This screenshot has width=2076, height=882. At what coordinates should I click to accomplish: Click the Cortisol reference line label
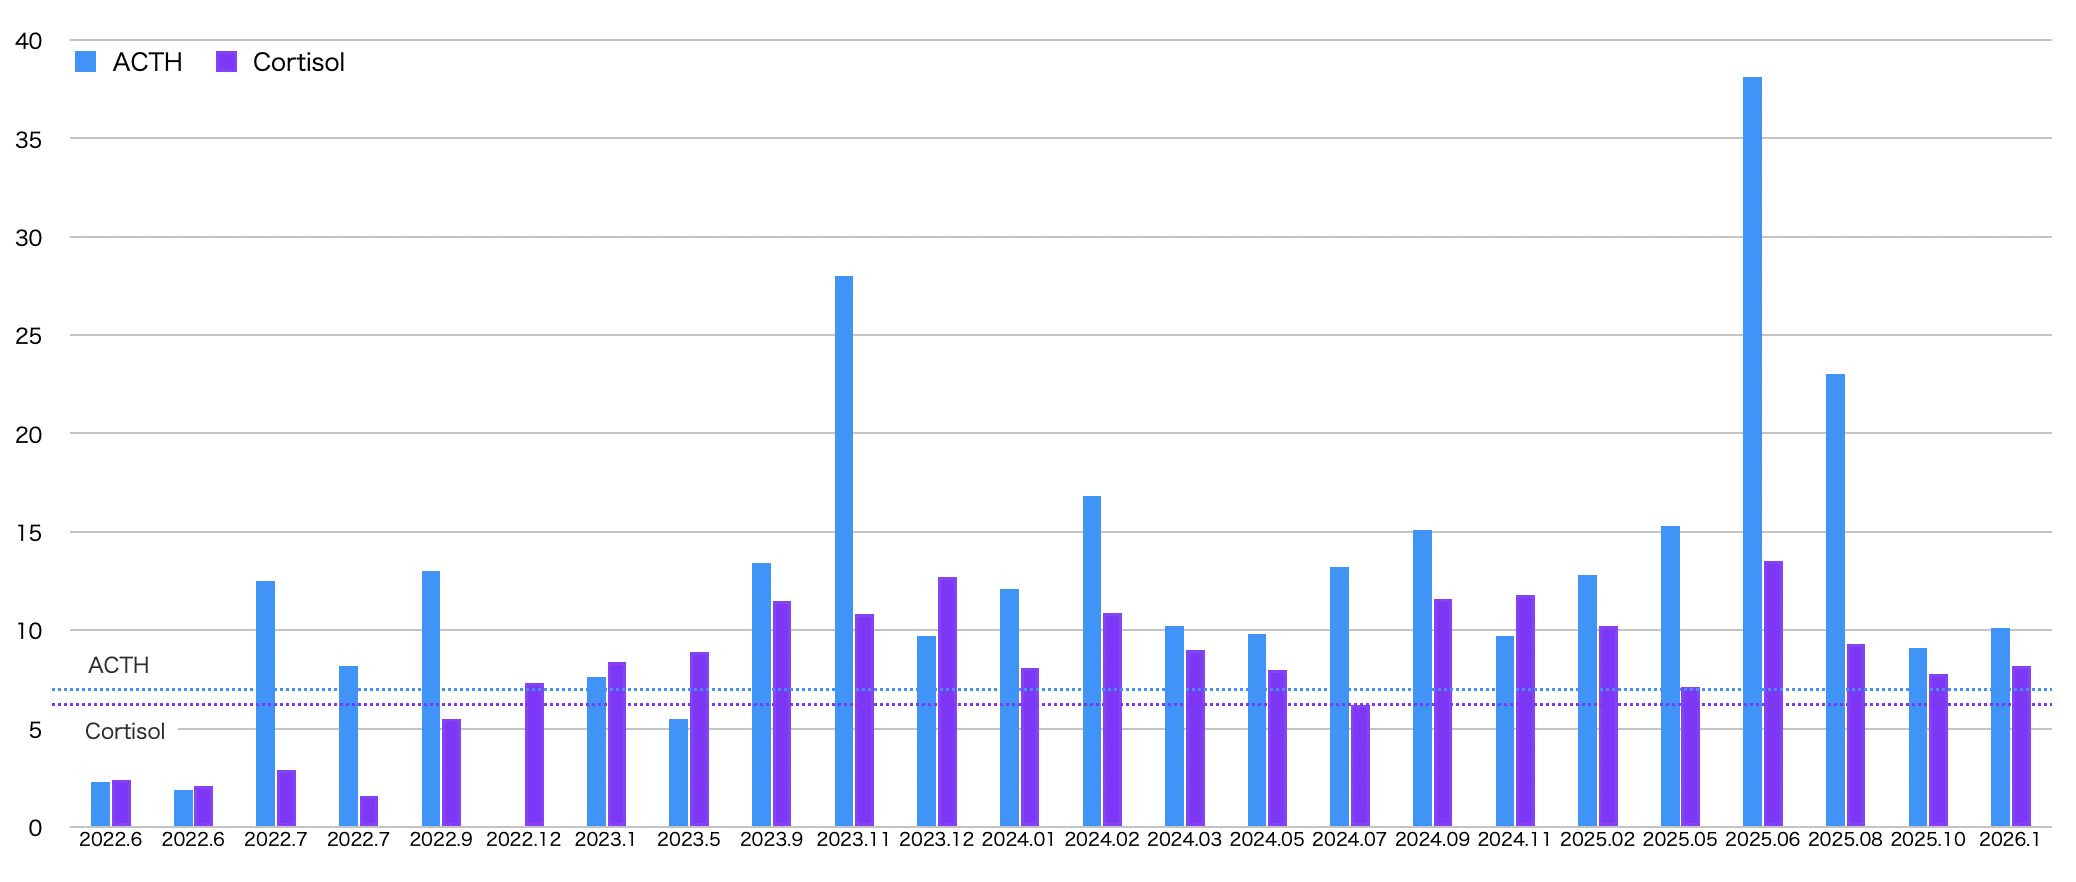pyautogui.click(x=125, y=731)
